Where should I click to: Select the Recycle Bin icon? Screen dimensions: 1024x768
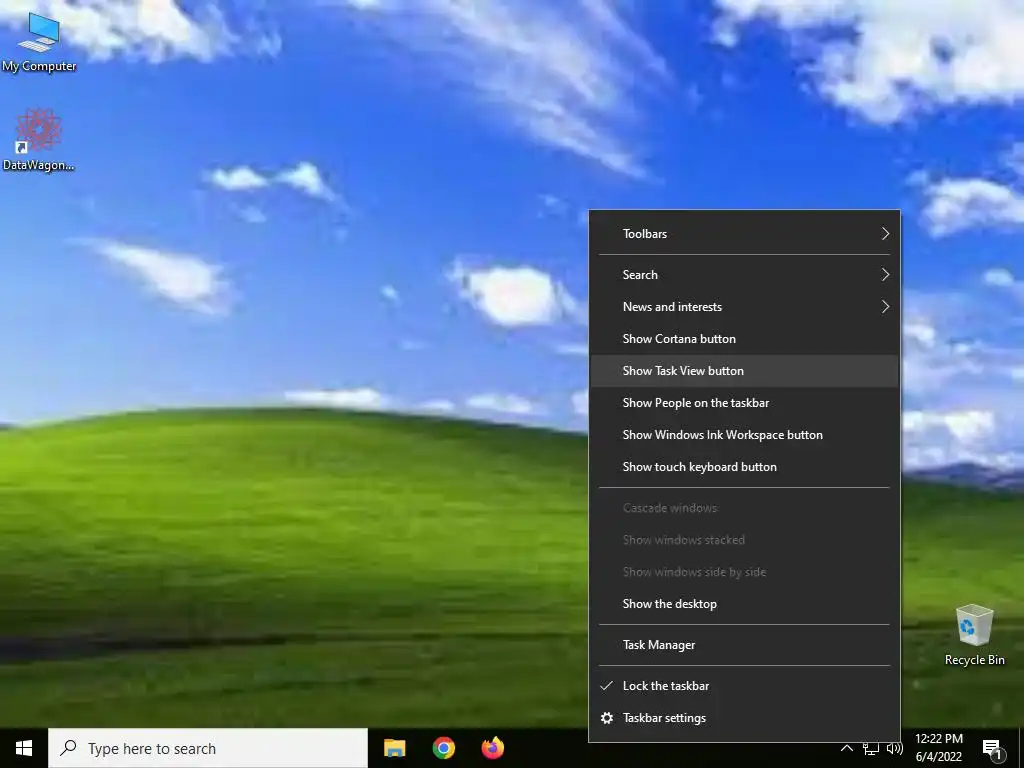coord(974,635)
